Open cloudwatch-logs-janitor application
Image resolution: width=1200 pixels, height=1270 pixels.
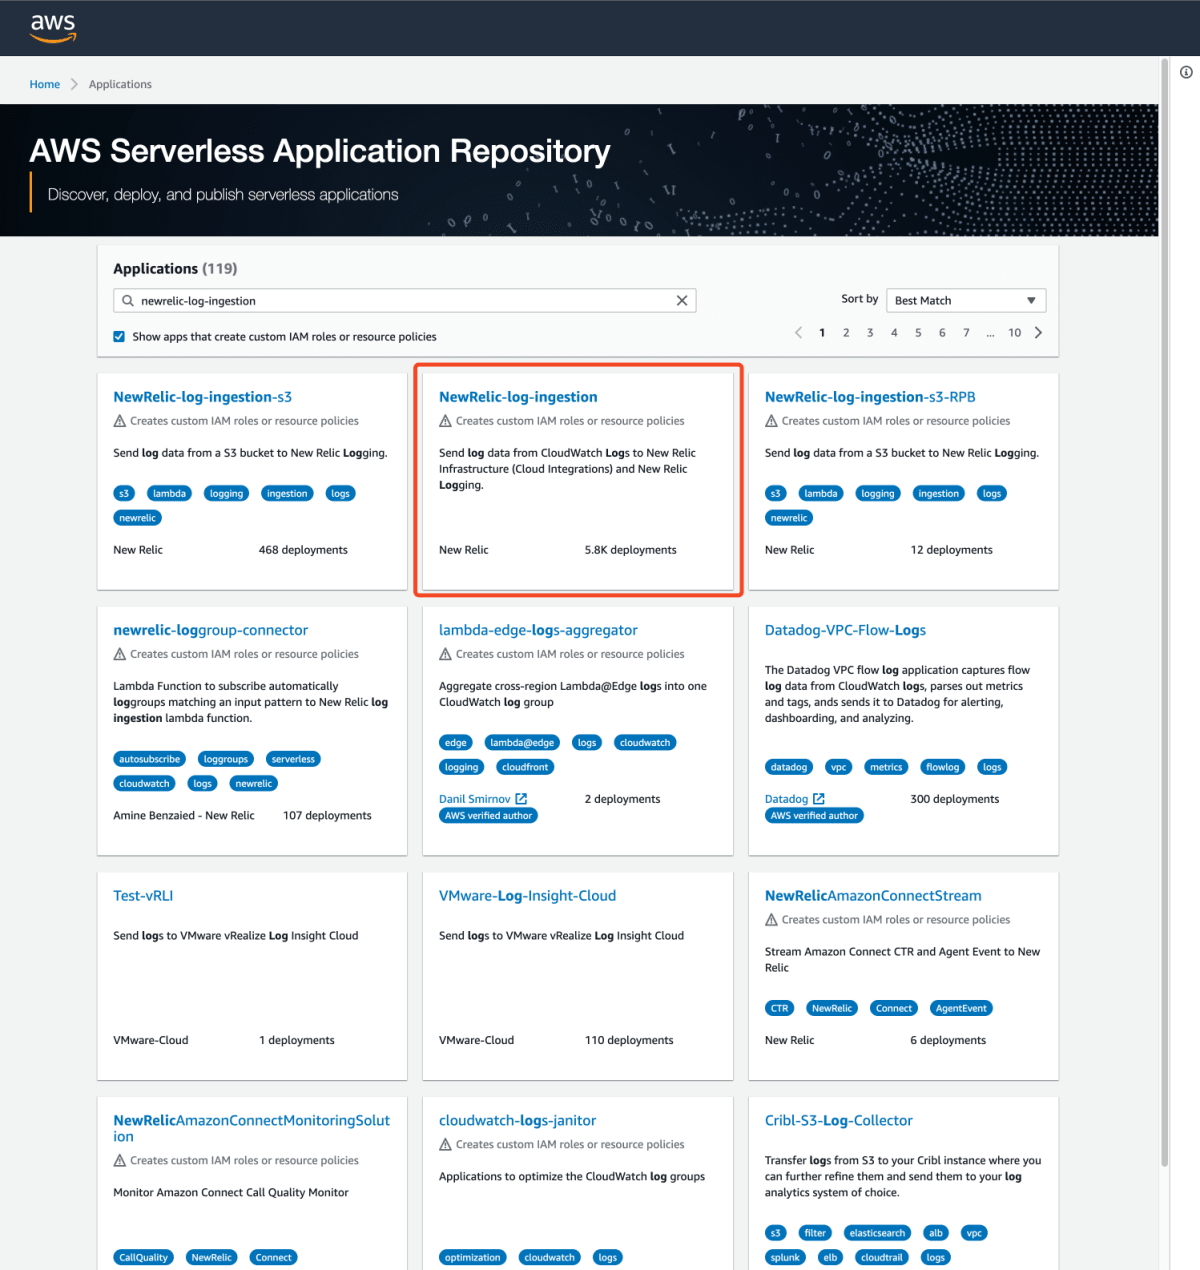coord(517,1121)
